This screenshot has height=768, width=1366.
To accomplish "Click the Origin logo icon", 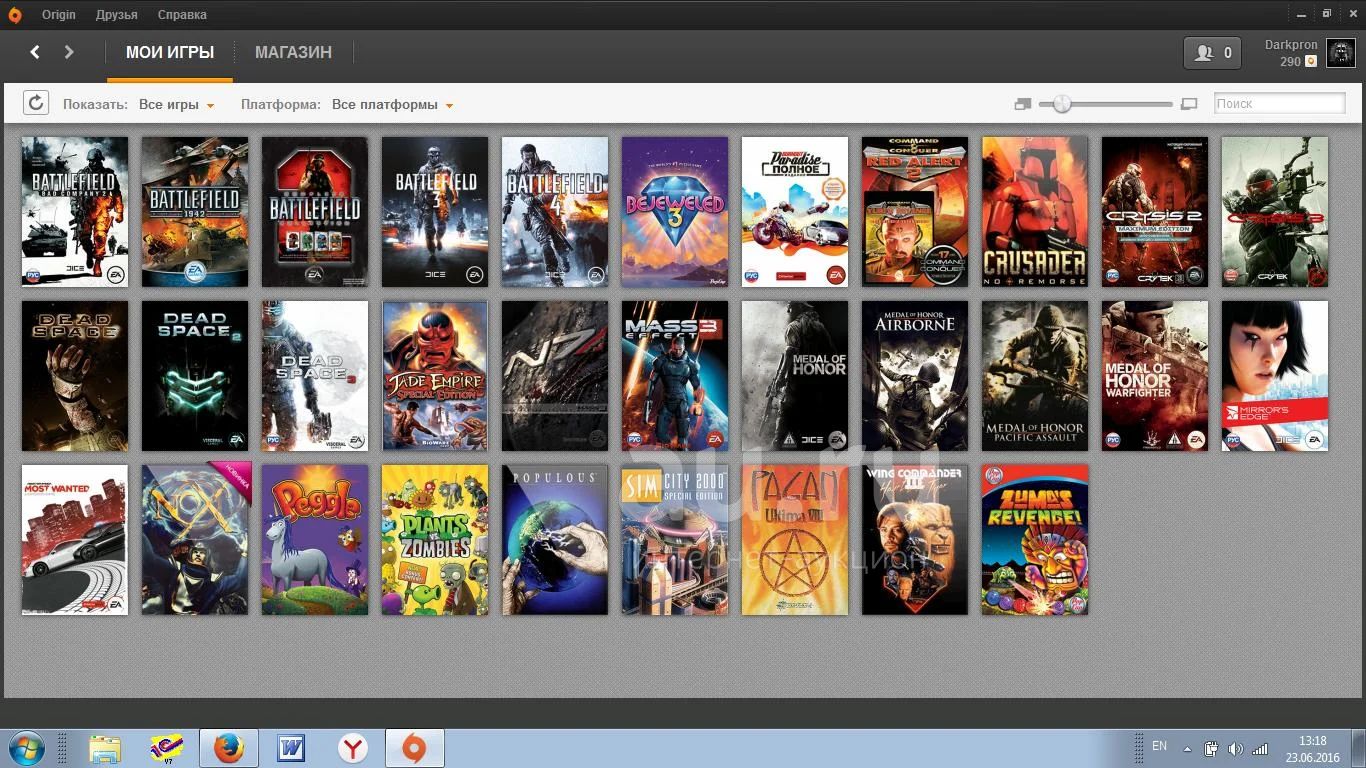I will [x=15, y=15].
